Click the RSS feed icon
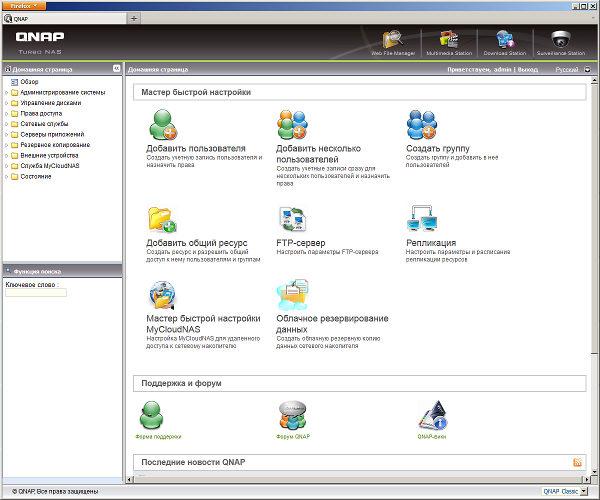The width and height of the screenshot is (600, 500). (x=577, y=462)
